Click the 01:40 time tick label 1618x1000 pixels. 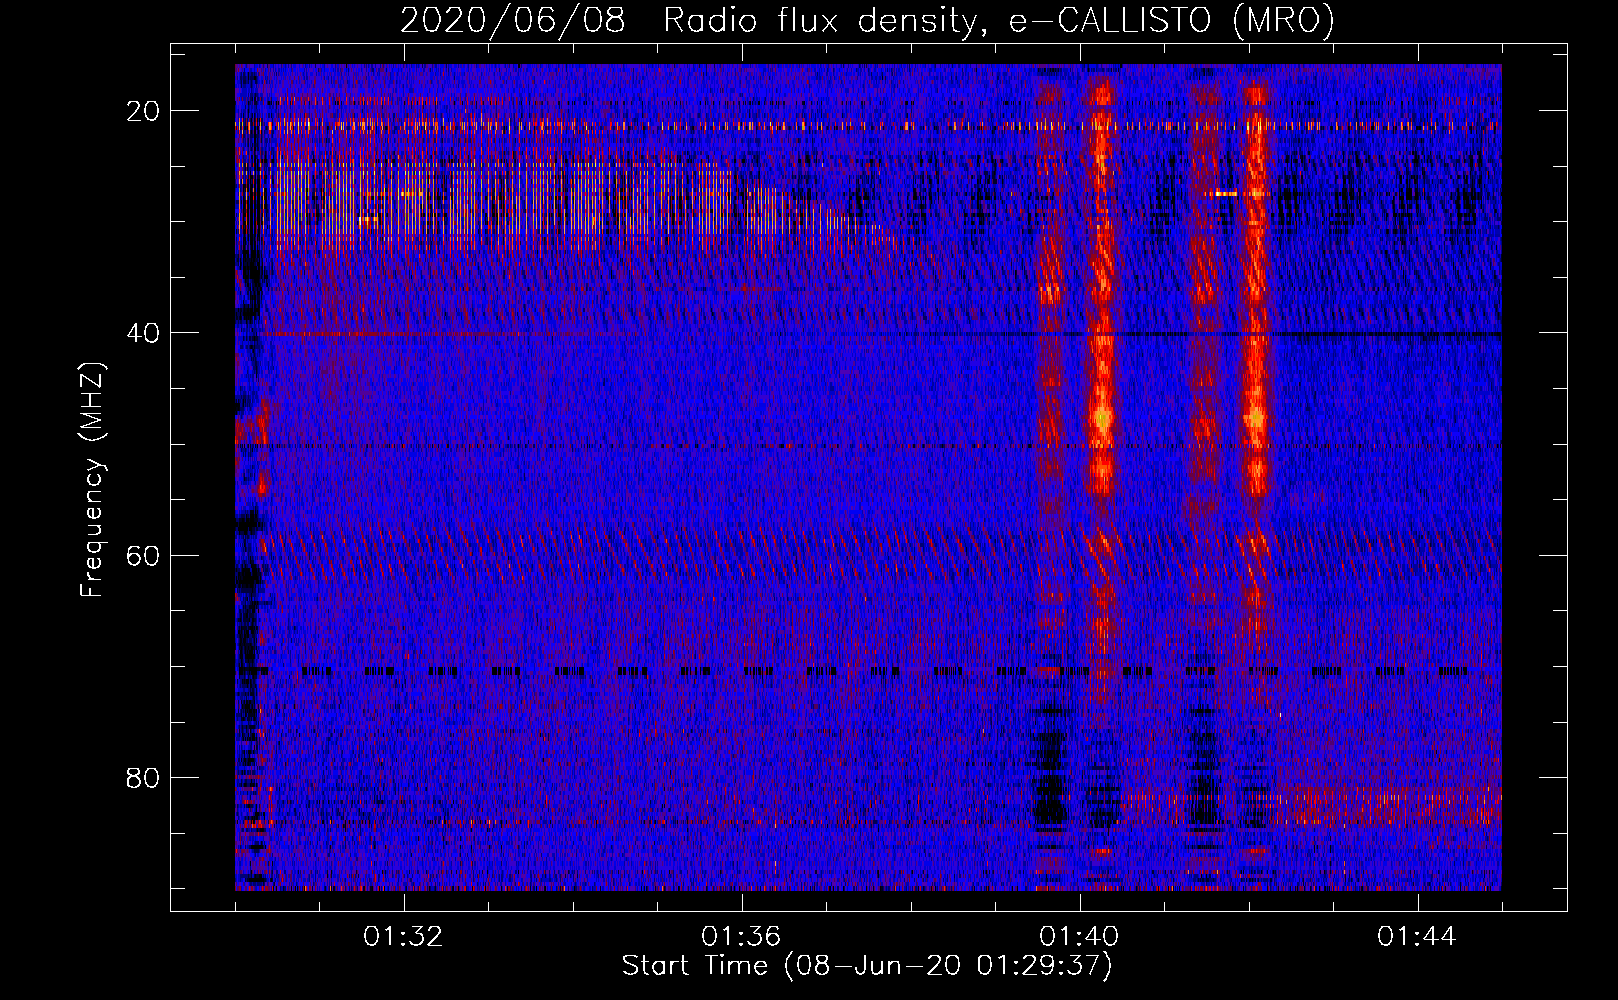point(1080,937)
